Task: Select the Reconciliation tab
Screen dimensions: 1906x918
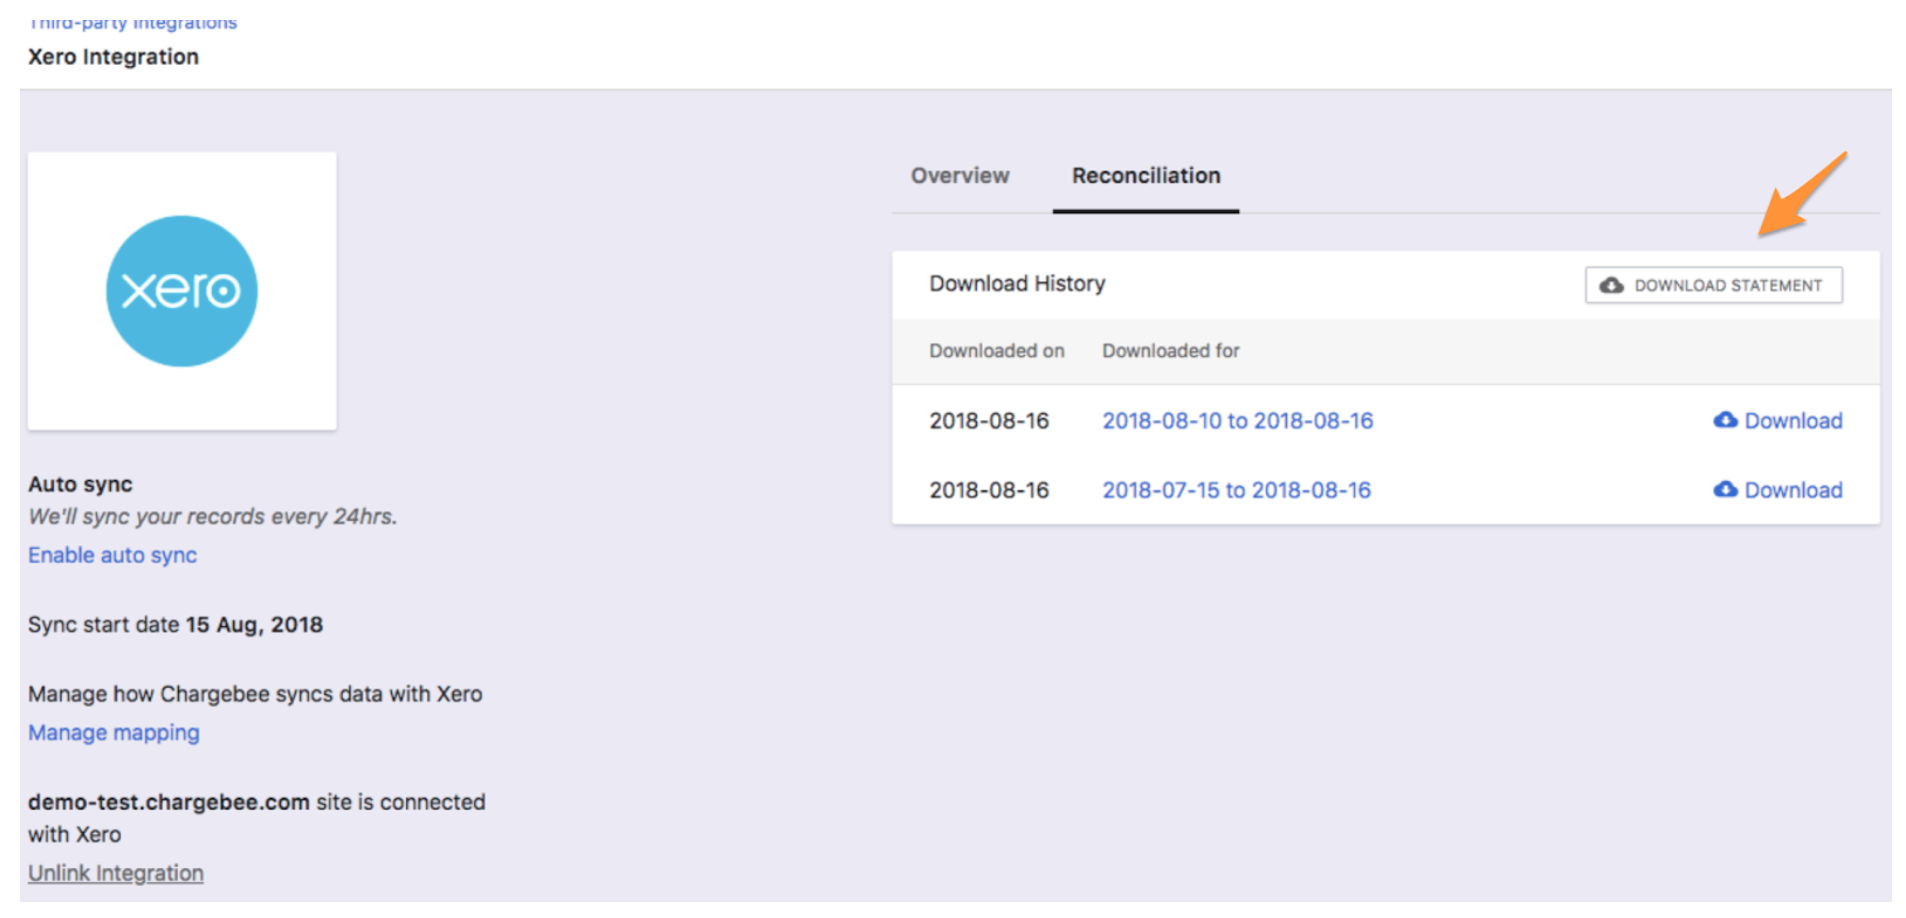Action: click(1145, 176)
